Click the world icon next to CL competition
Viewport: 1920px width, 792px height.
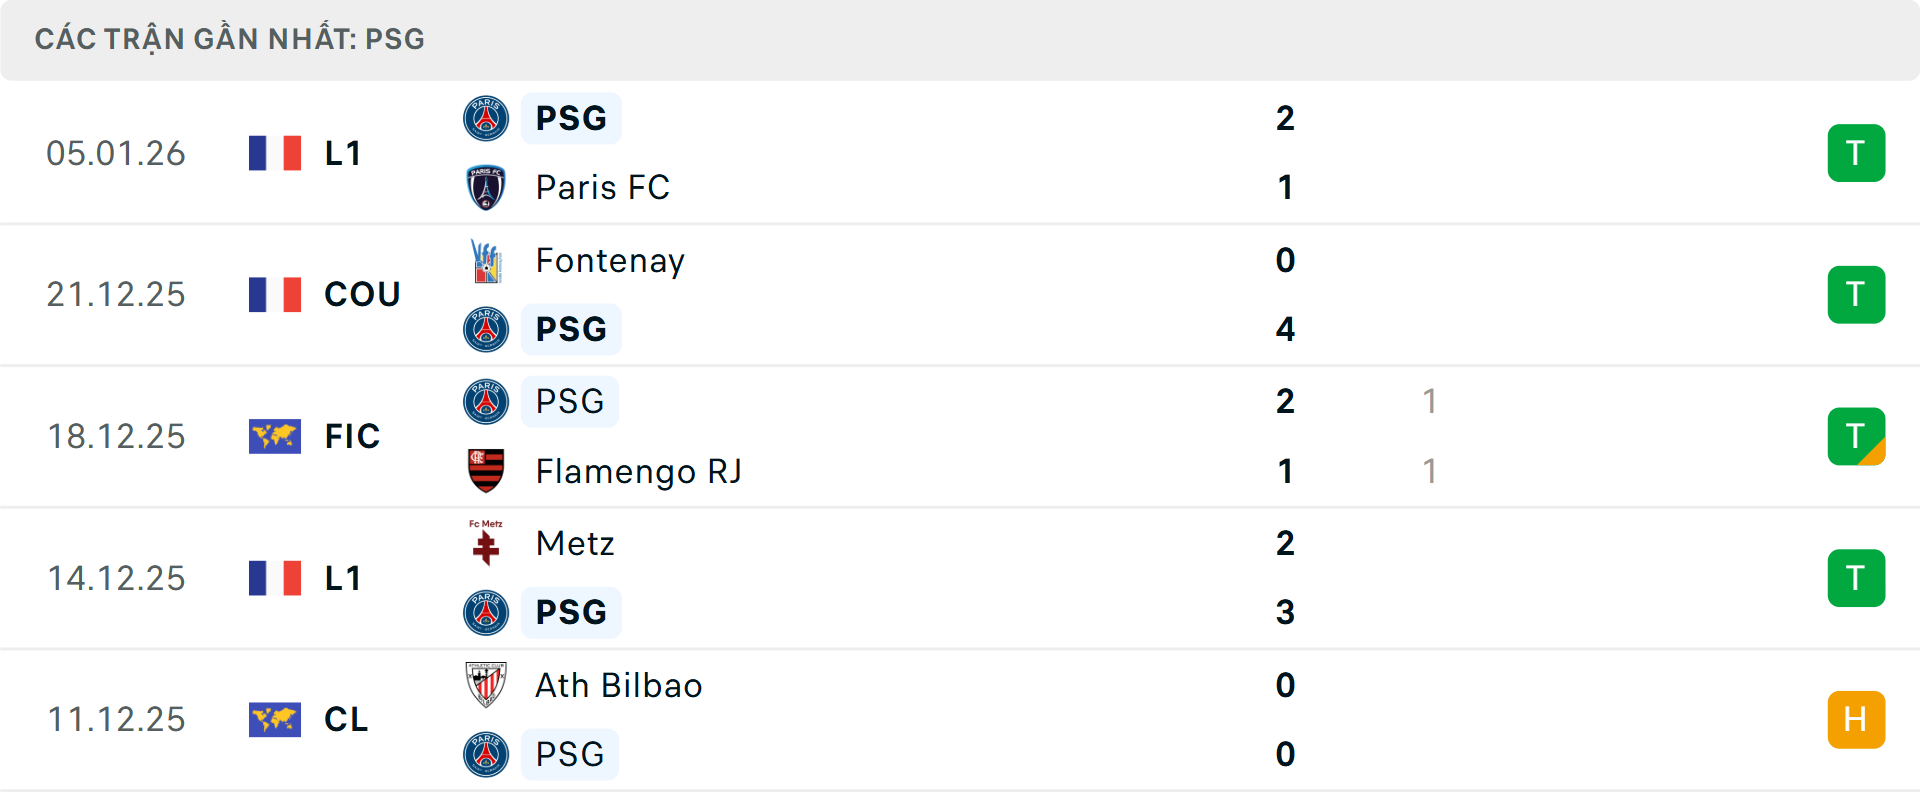pyautogui.click(x=274, y=720)
